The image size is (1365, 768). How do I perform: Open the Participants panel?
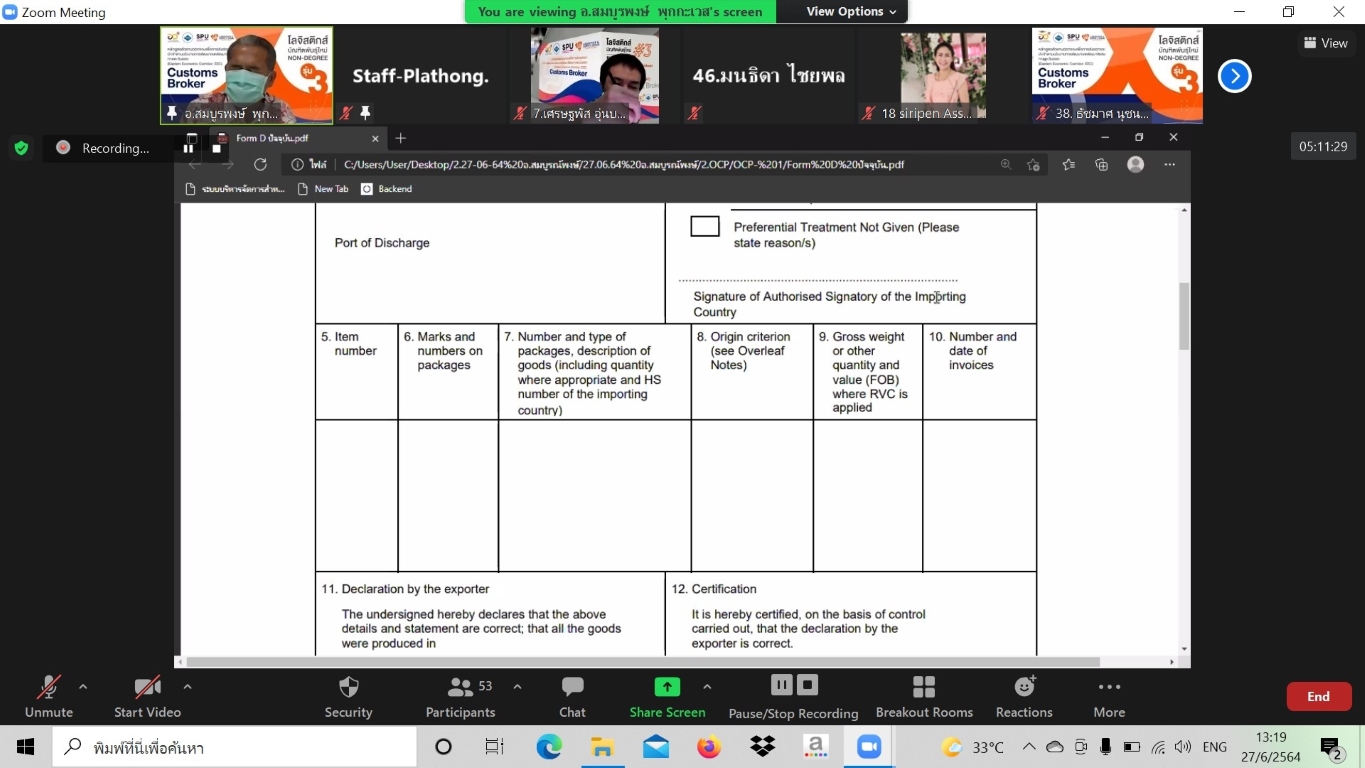click(x=460, y=696)
